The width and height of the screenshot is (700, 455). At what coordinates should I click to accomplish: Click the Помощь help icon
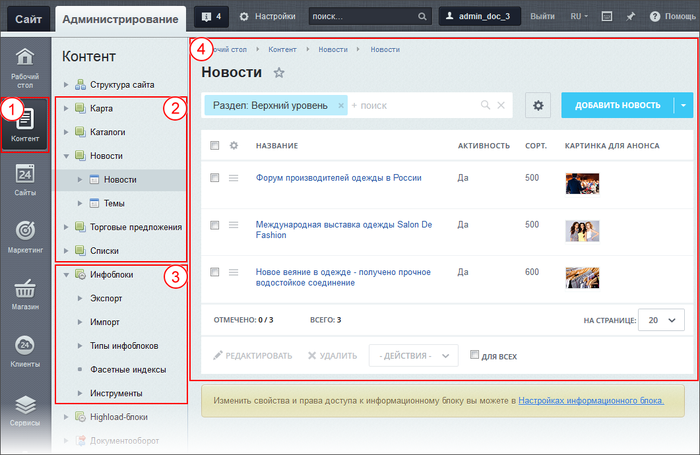tap(654, 17)
